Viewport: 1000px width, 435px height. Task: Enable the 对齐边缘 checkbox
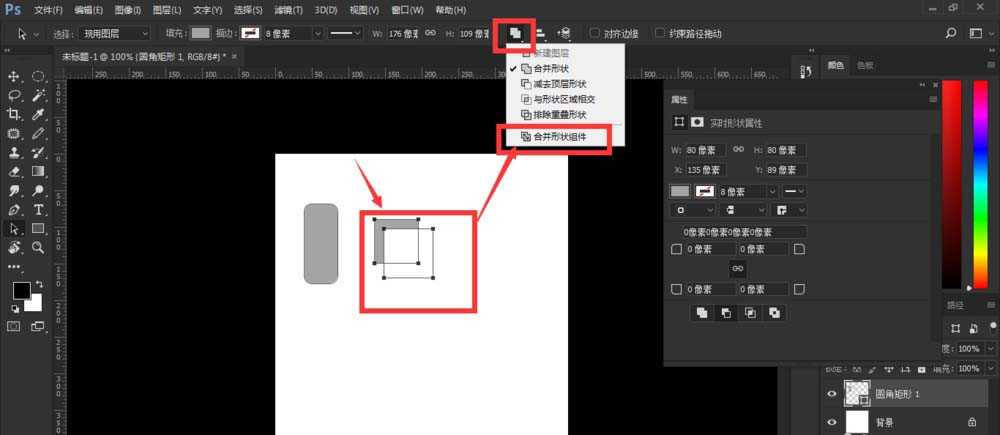pos(596,33)
